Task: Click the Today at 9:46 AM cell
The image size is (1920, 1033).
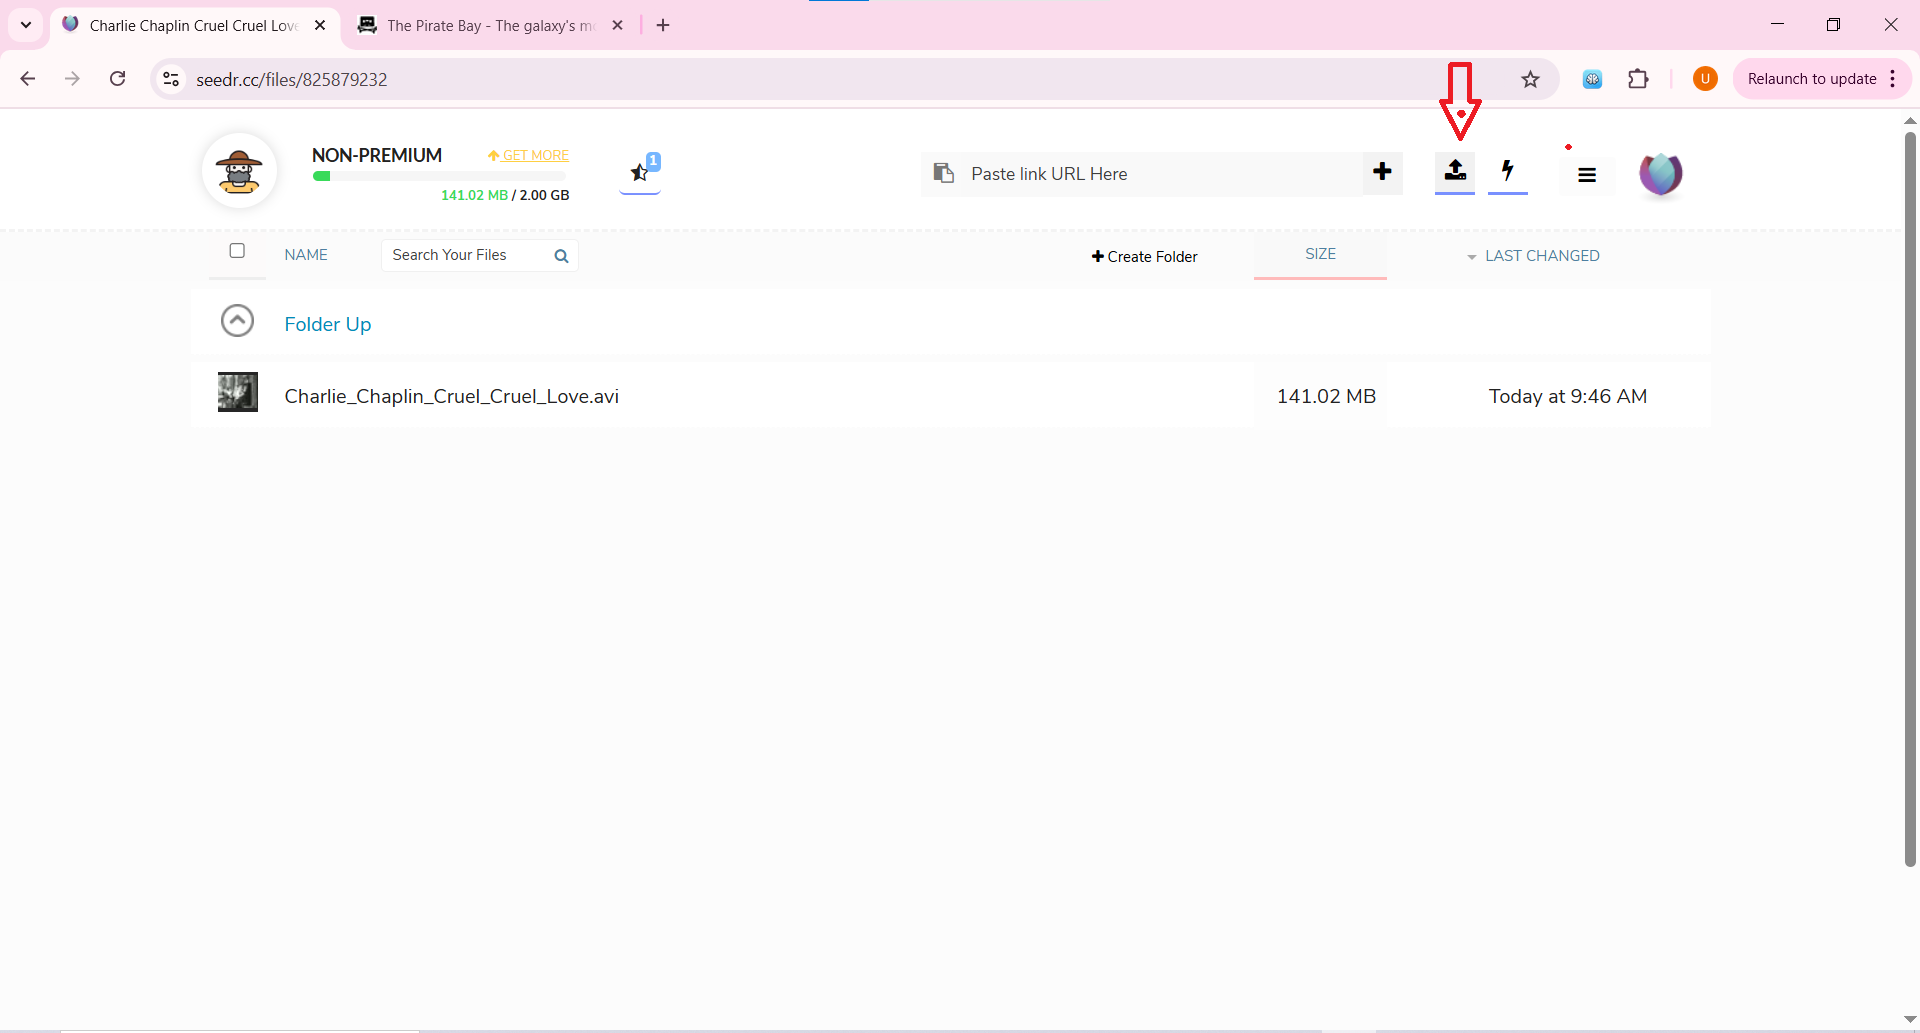Action: [1567, 396]
